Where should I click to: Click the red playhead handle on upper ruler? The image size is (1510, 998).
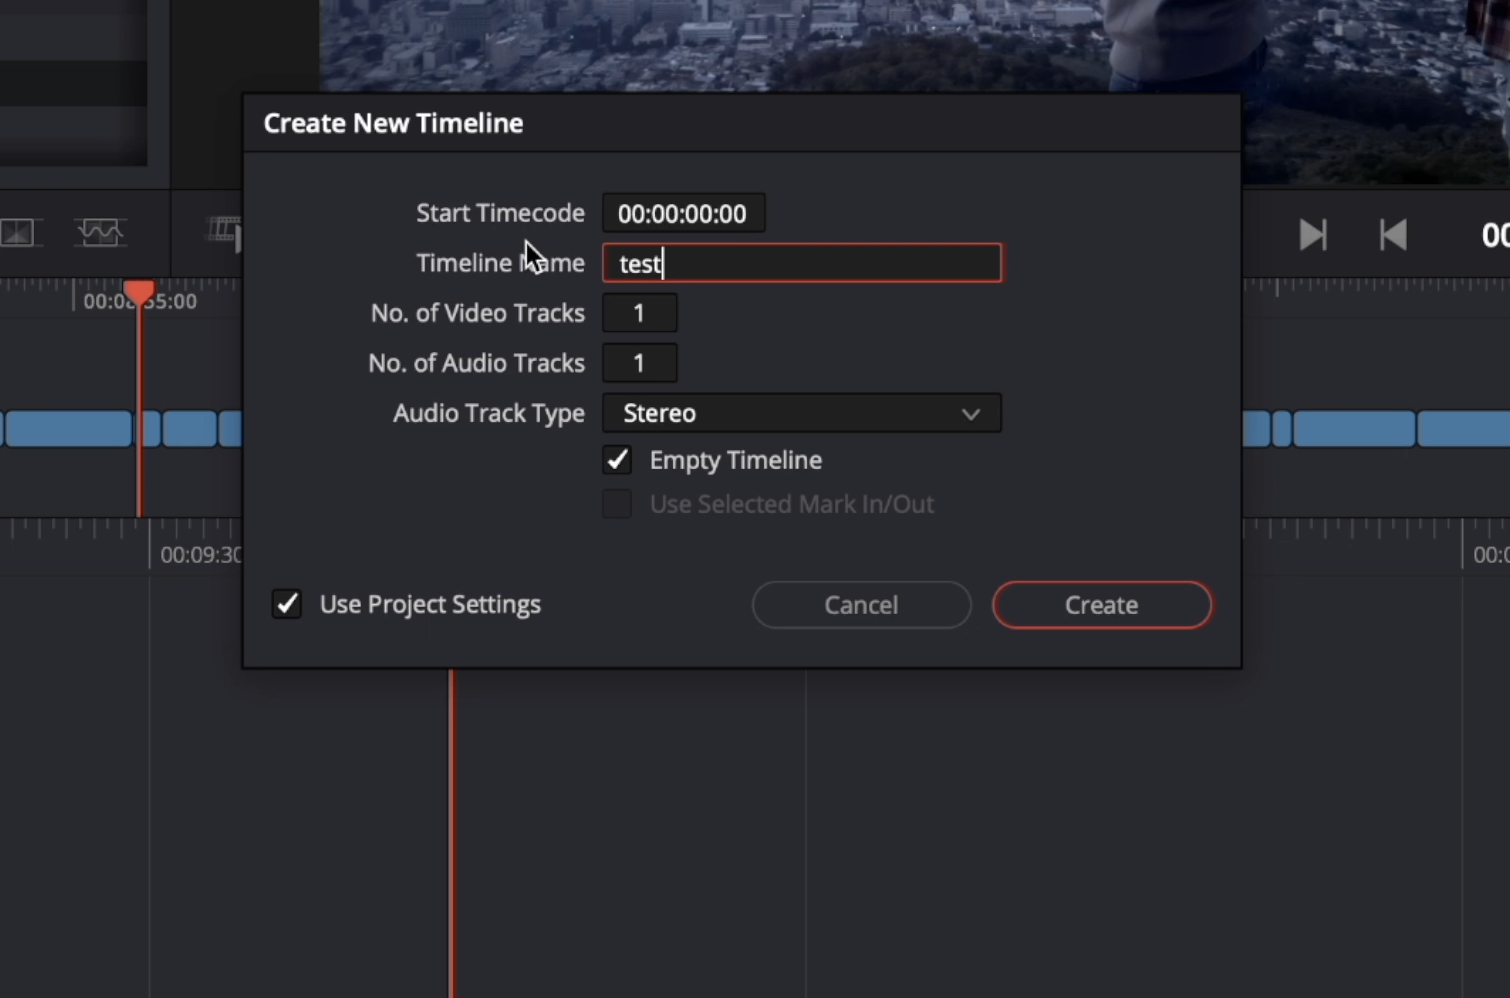point(139,293)
